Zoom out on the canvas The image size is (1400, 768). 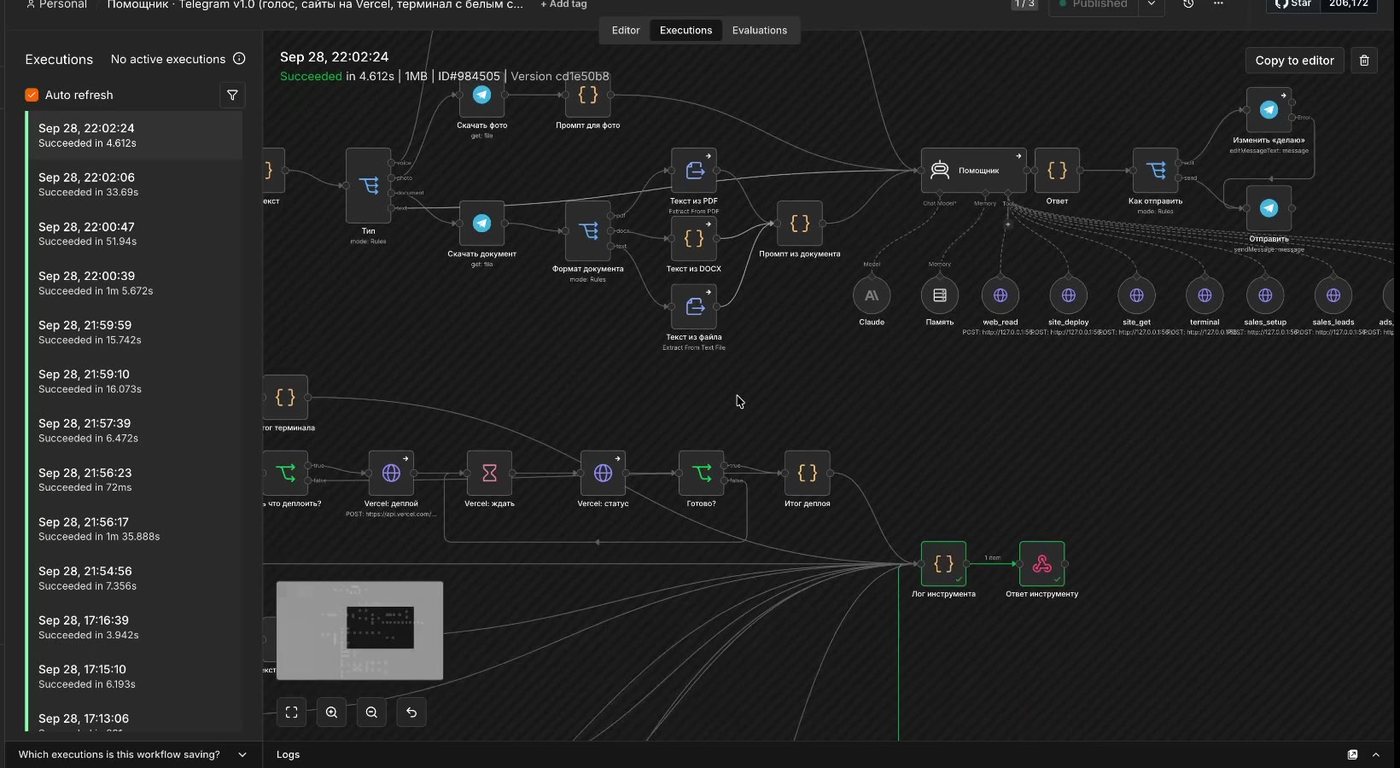[x=372, y=712]
